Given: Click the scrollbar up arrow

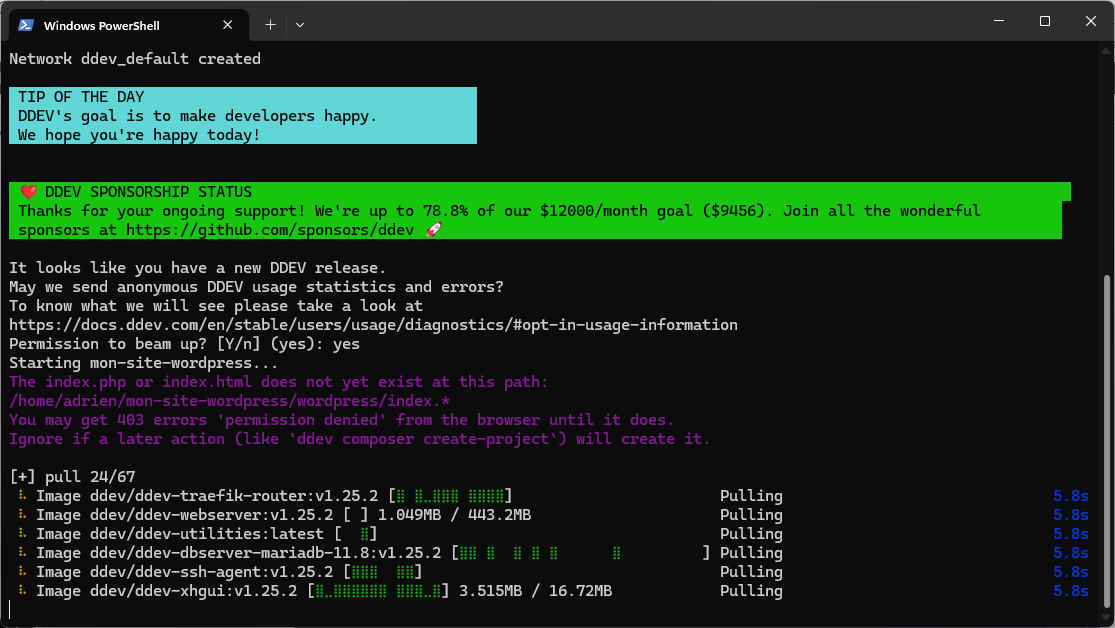Looking at the screenshot, I should point(1106,50).
